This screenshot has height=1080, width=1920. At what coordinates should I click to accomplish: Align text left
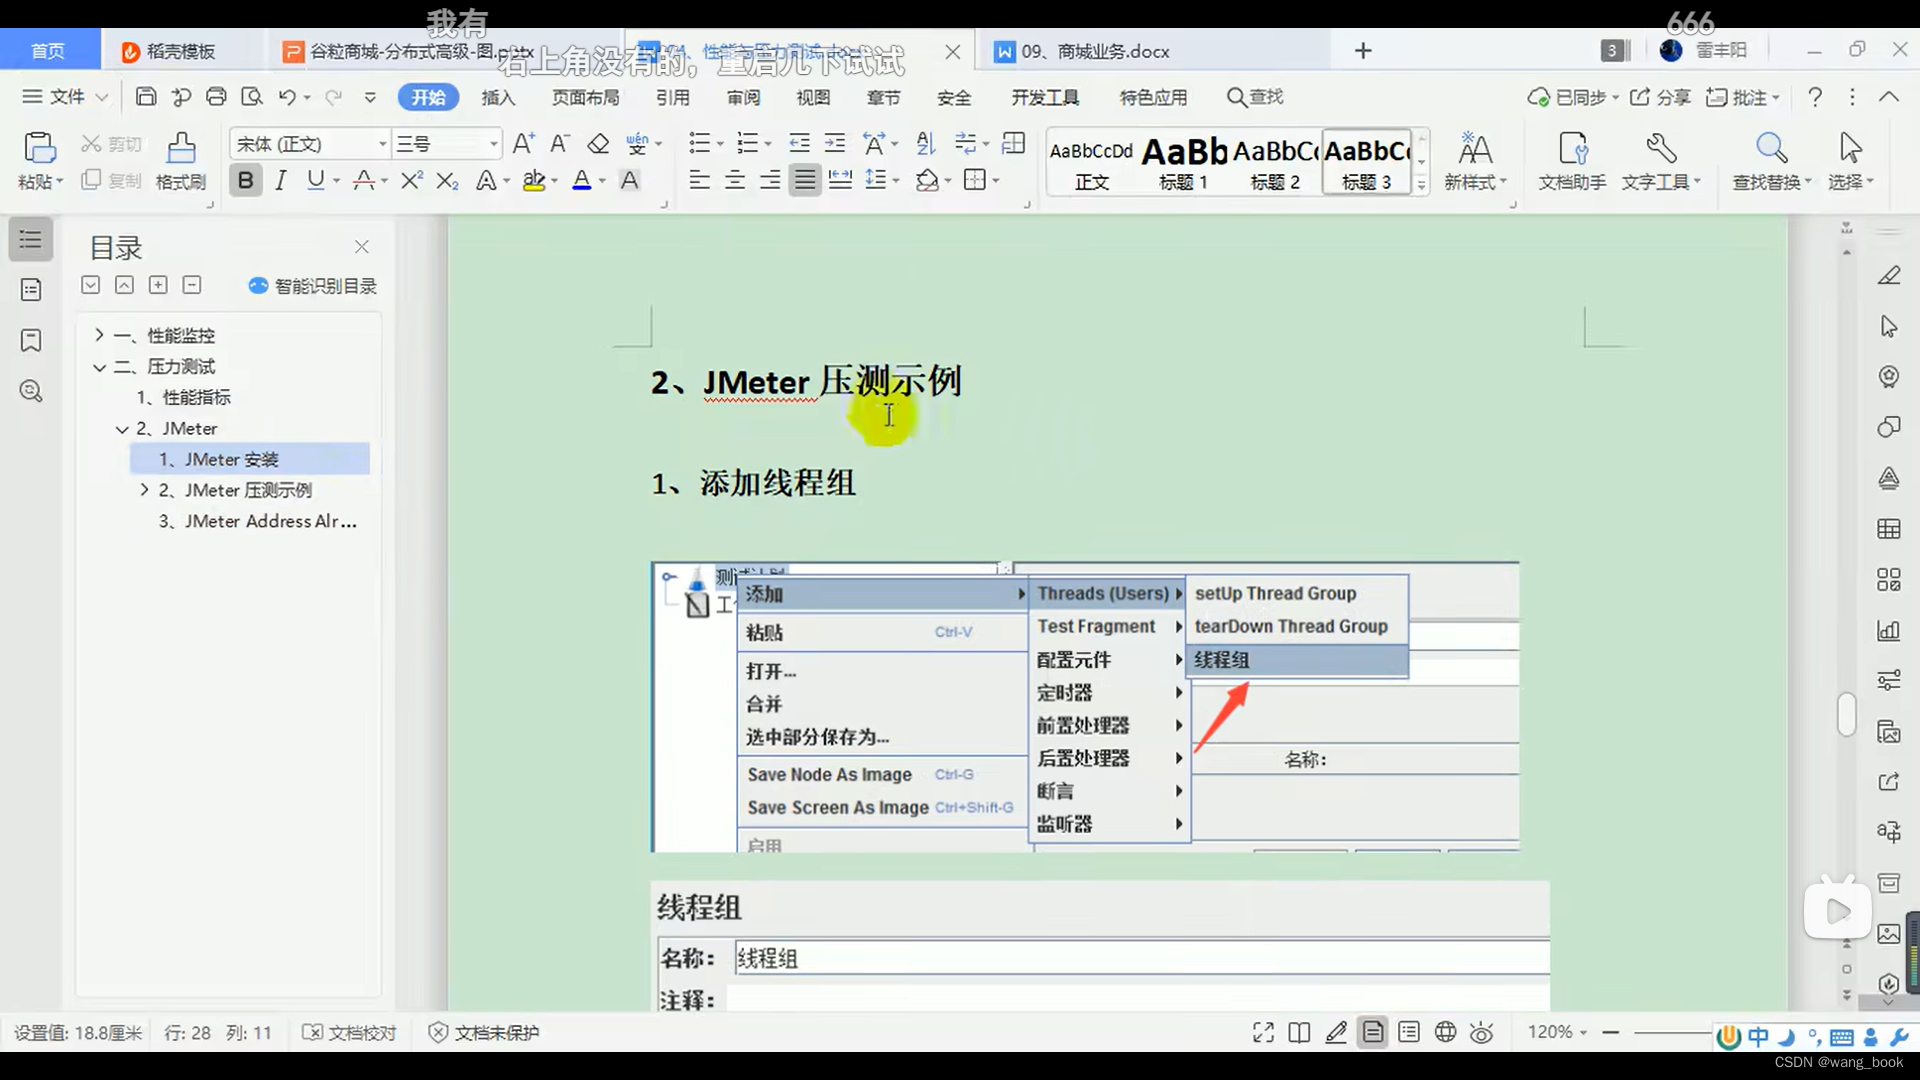pos(700,180)
